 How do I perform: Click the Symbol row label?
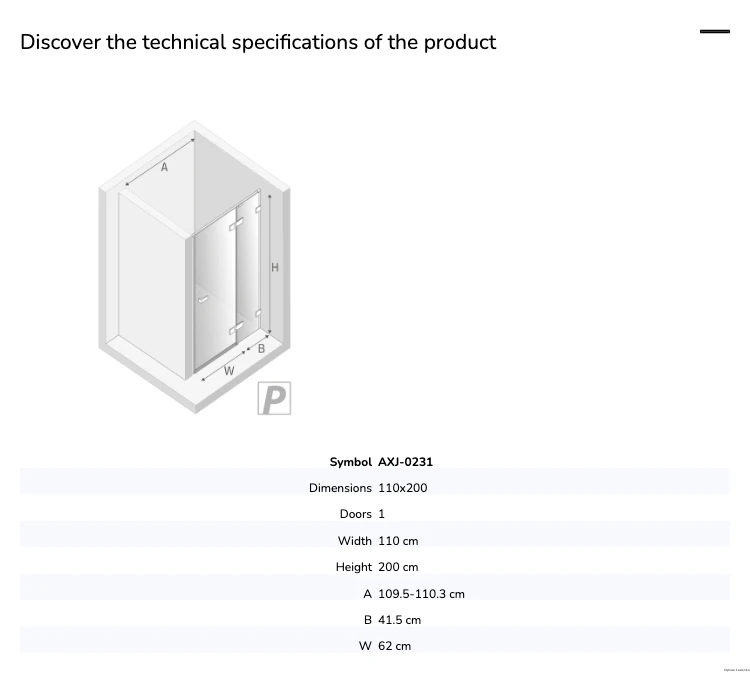point(350,462)
